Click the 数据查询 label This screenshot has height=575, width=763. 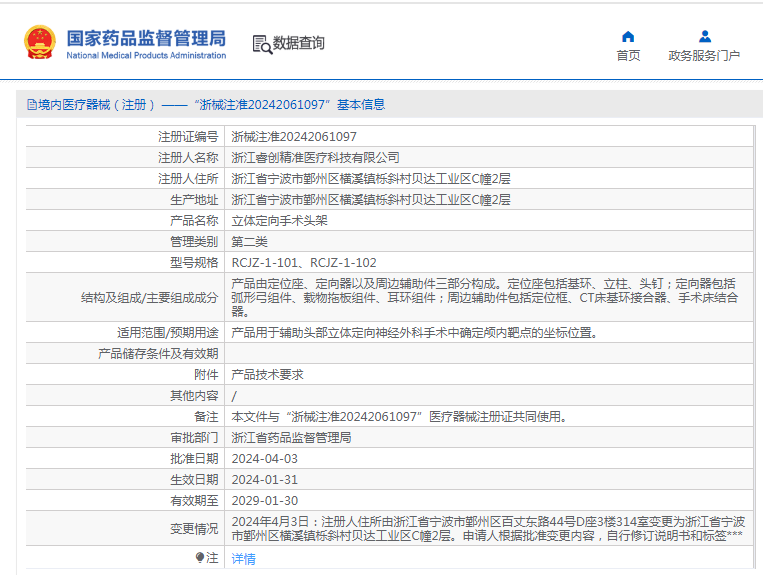coord(298,43)
